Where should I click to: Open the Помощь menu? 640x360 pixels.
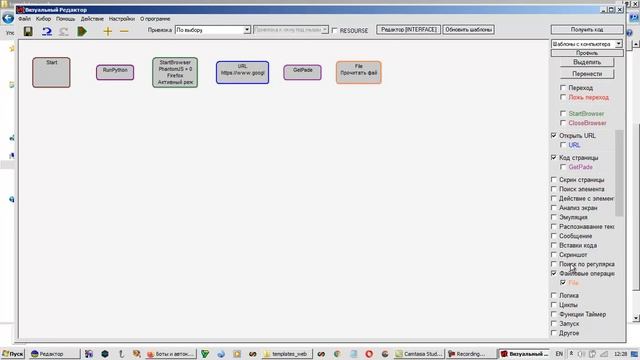point(66,19)
